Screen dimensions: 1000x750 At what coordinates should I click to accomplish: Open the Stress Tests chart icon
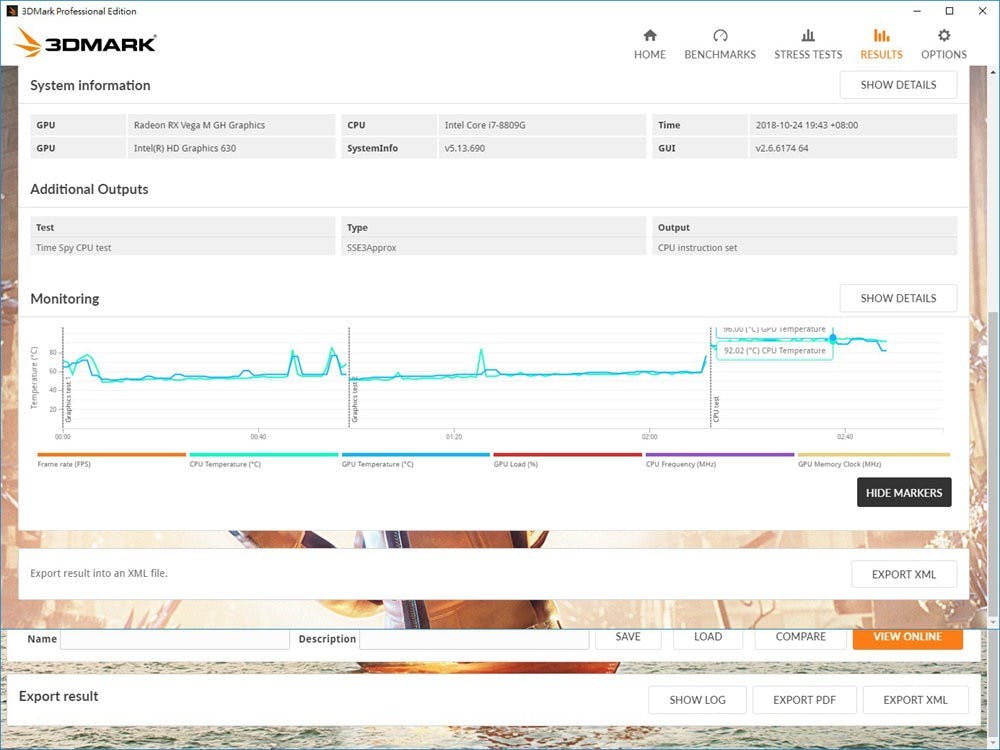(x=808, y=35)
